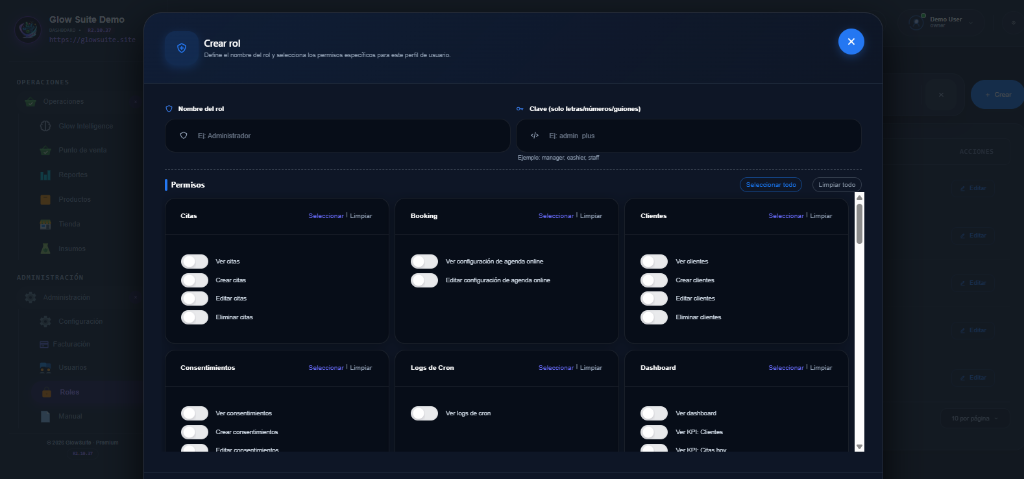Collapse the Operaciones sidebar group
Image resolution: width=1024 pixels, height=479 pixels.
(x=135, y=102)
